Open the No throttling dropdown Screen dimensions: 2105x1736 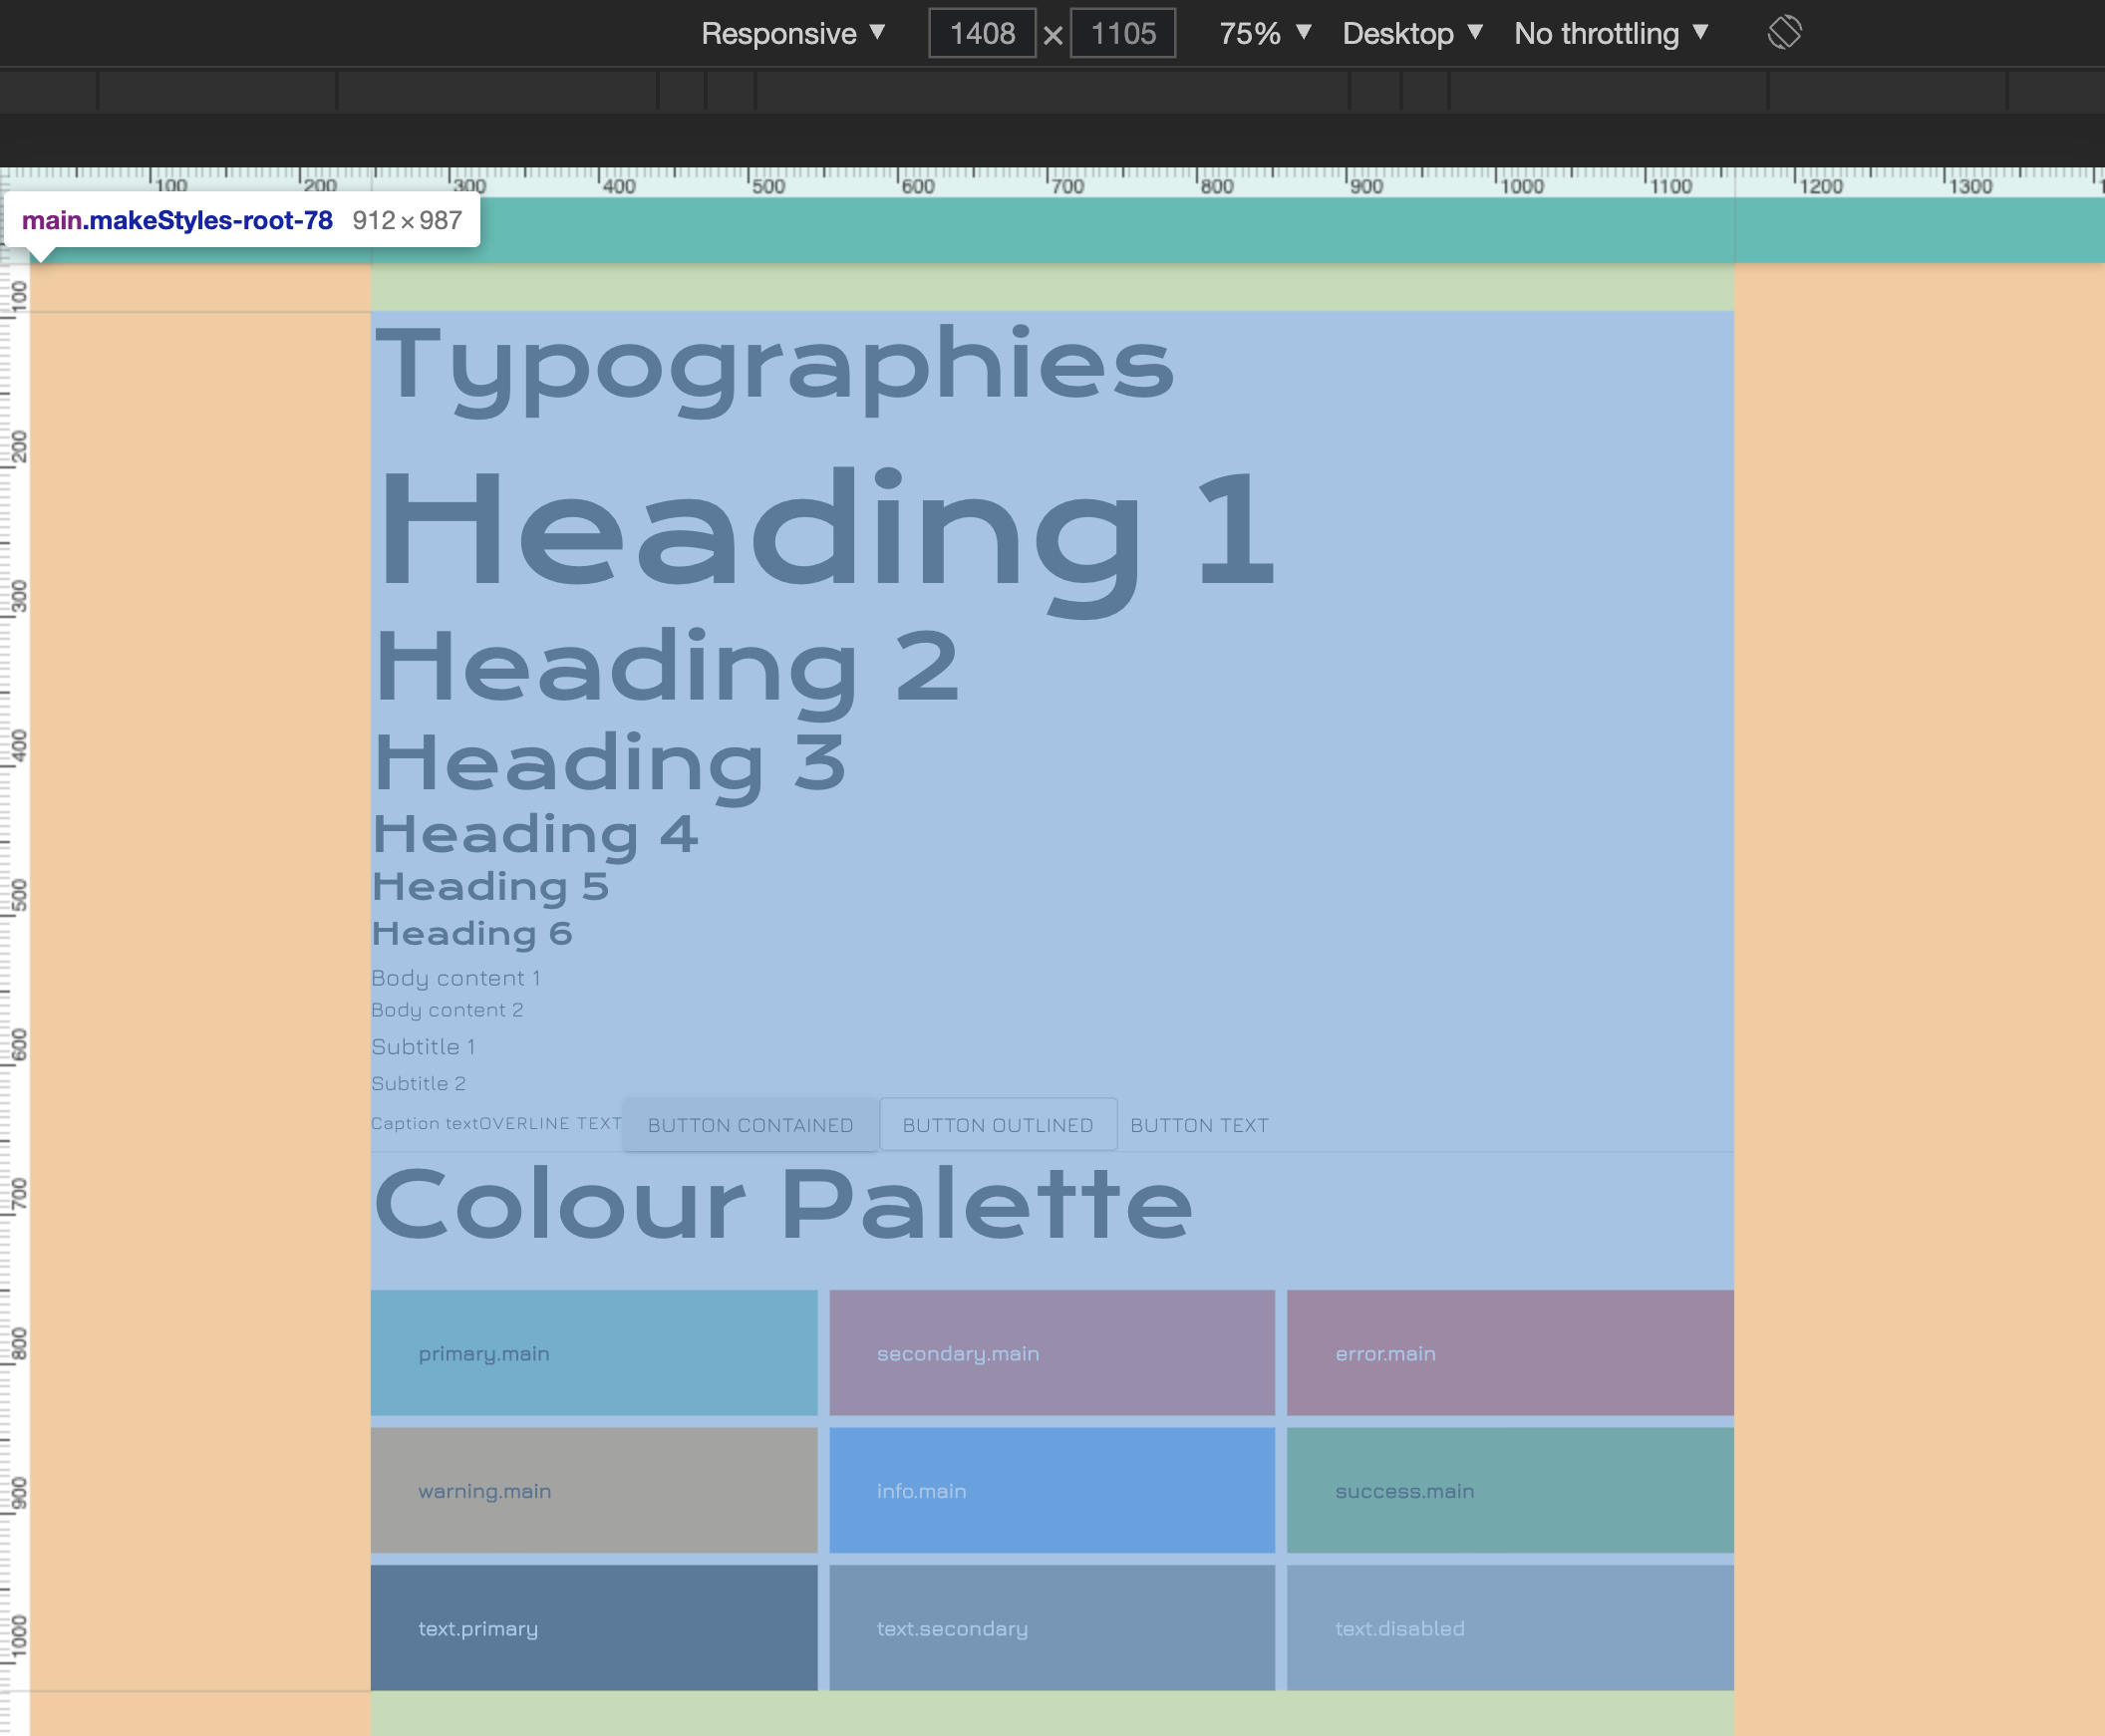pos(1611,33)
